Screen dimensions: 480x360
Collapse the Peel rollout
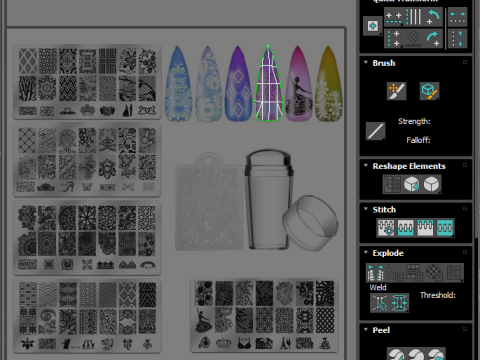(x=366, y=329)
